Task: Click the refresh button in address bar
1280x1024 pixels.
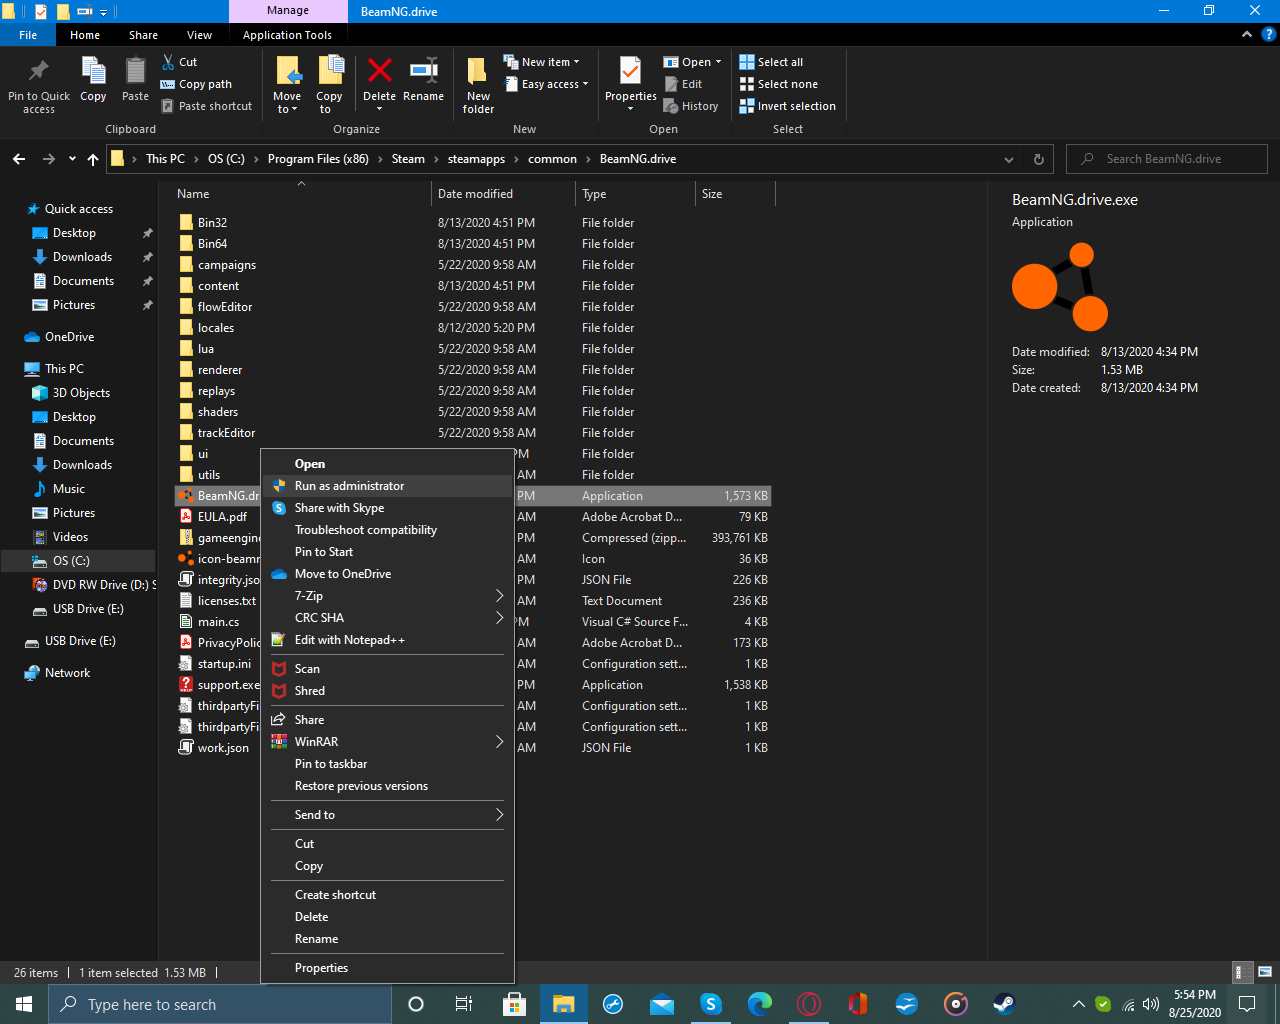Action: [1038, 159]
